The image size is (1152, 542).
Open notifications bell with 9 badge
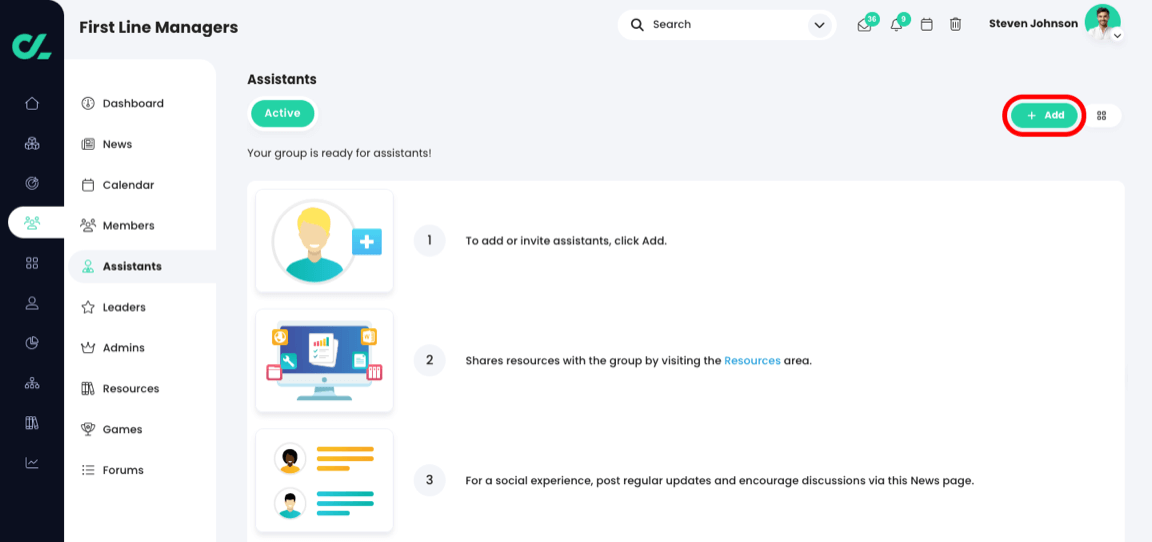[896, 25]
